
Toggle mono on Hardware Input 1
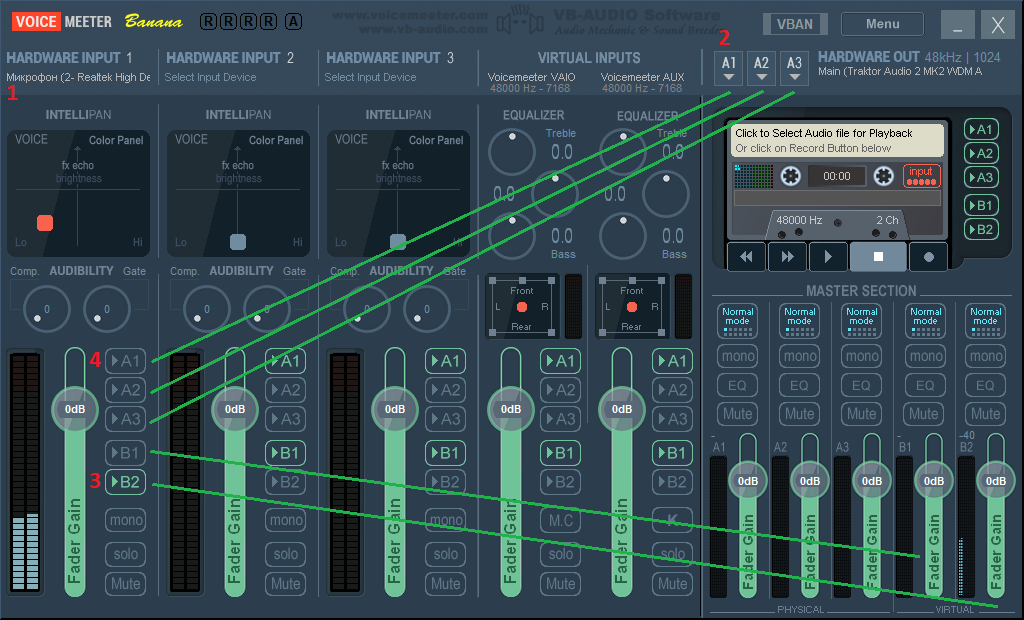(125, 520)
